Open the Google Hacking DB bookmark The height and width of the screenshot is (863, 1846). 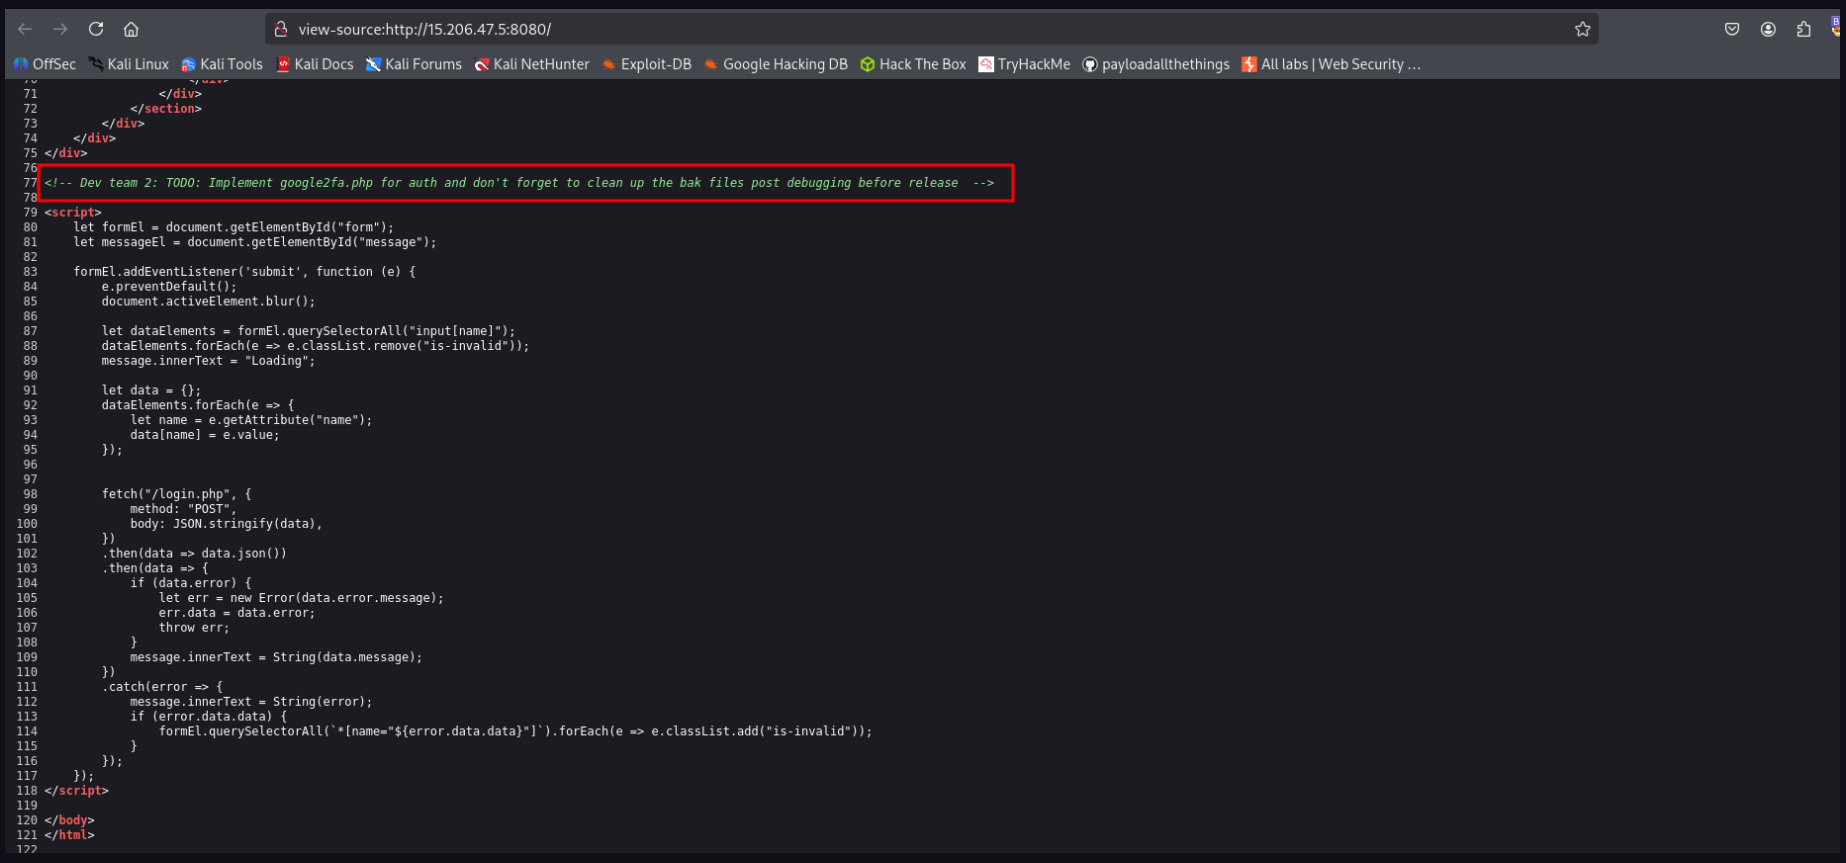pyautogui.click(x=776, y=64)
